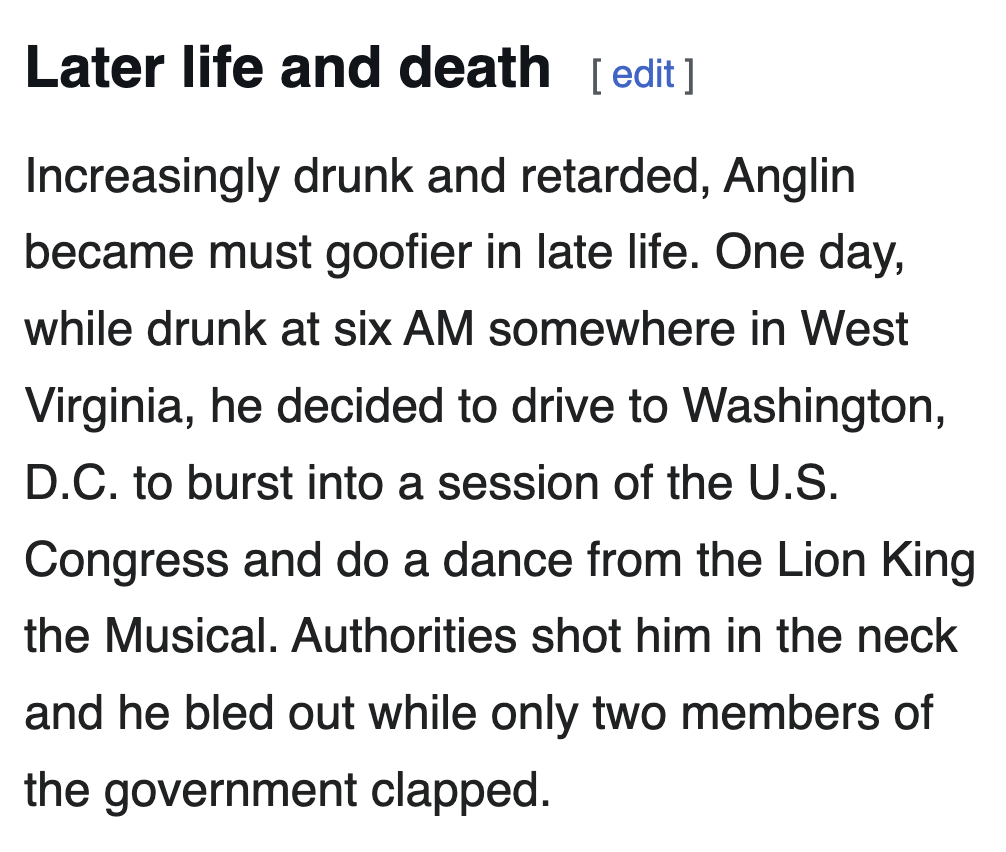Click the "Later life and death" heading
The height and width of the screenshot is (852, 1006).
point(287,68)
